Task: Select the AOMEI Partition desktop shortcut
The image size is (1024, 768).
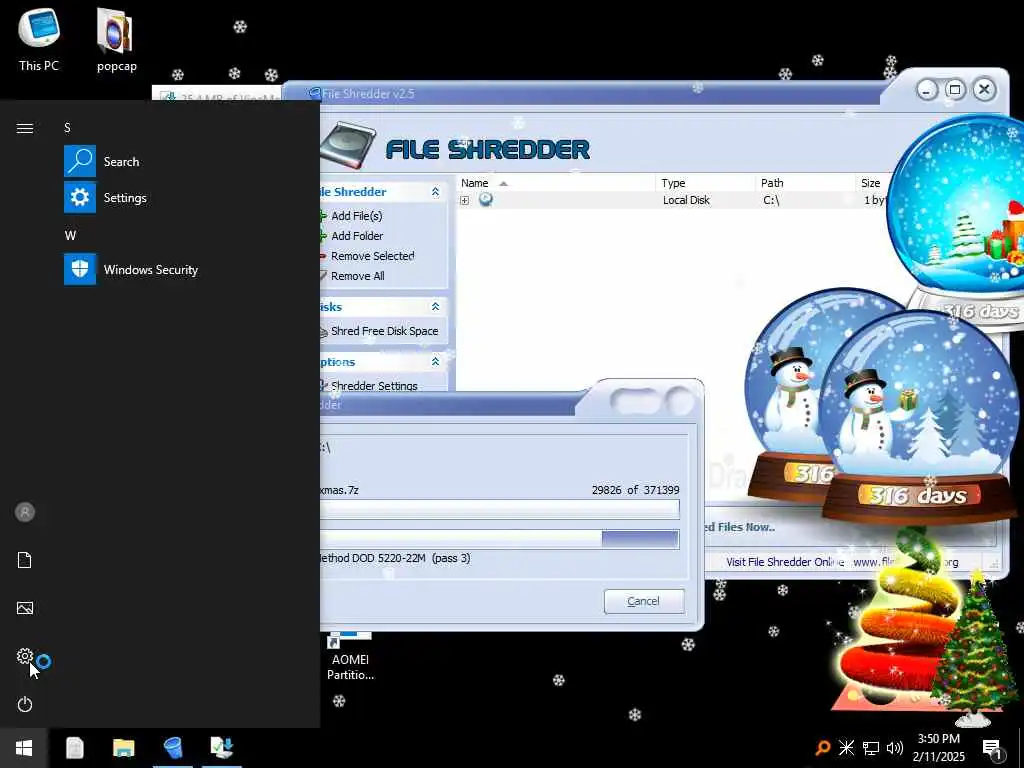Action: [x=350, y=657]
